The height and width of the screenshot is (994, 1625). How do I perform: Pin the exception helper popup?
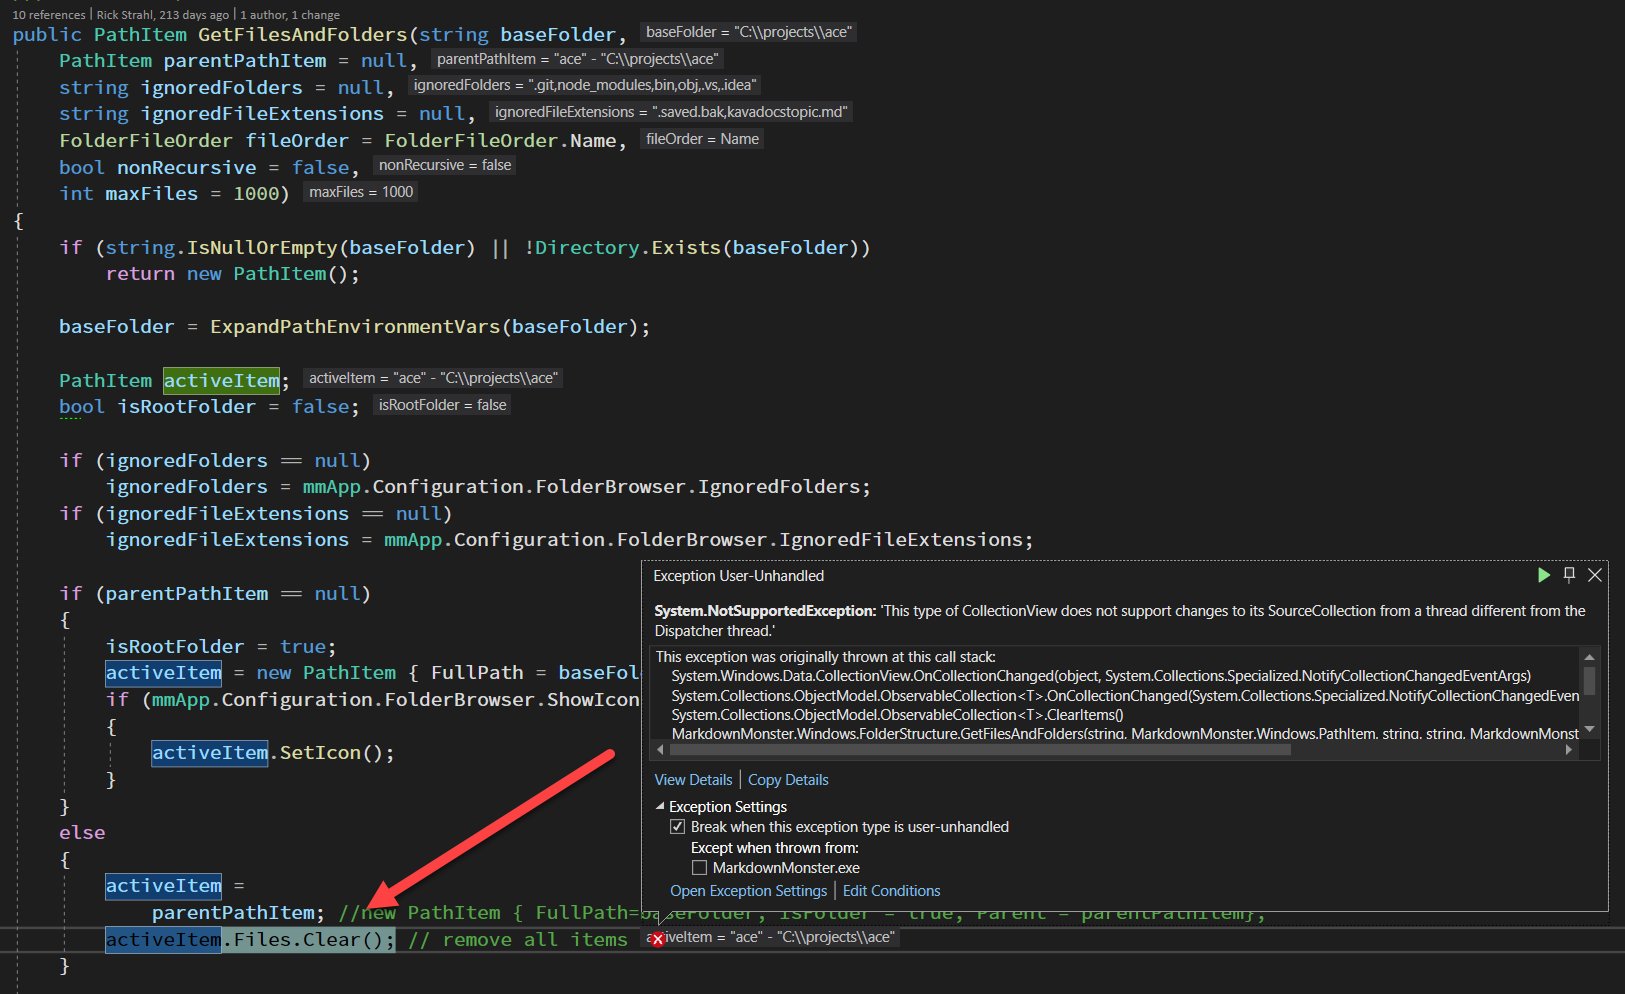1569,575
